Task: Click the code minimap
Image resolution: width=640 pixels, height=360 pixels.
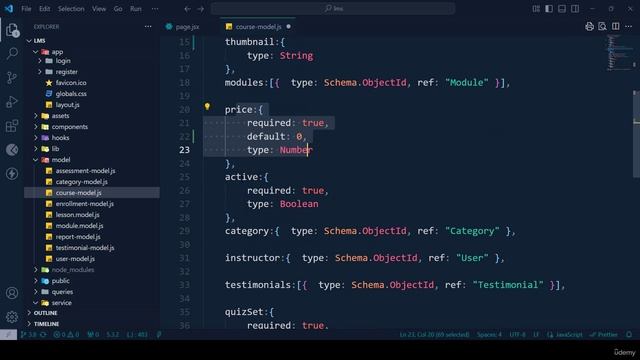Action: pos(620,53)
